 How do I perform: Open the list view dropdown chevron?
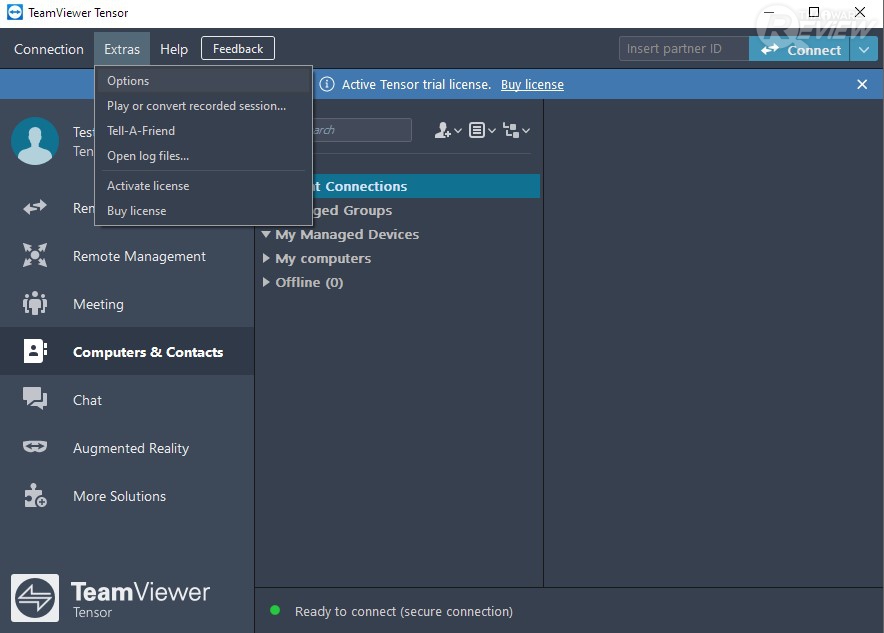click(x=492, y=131)
